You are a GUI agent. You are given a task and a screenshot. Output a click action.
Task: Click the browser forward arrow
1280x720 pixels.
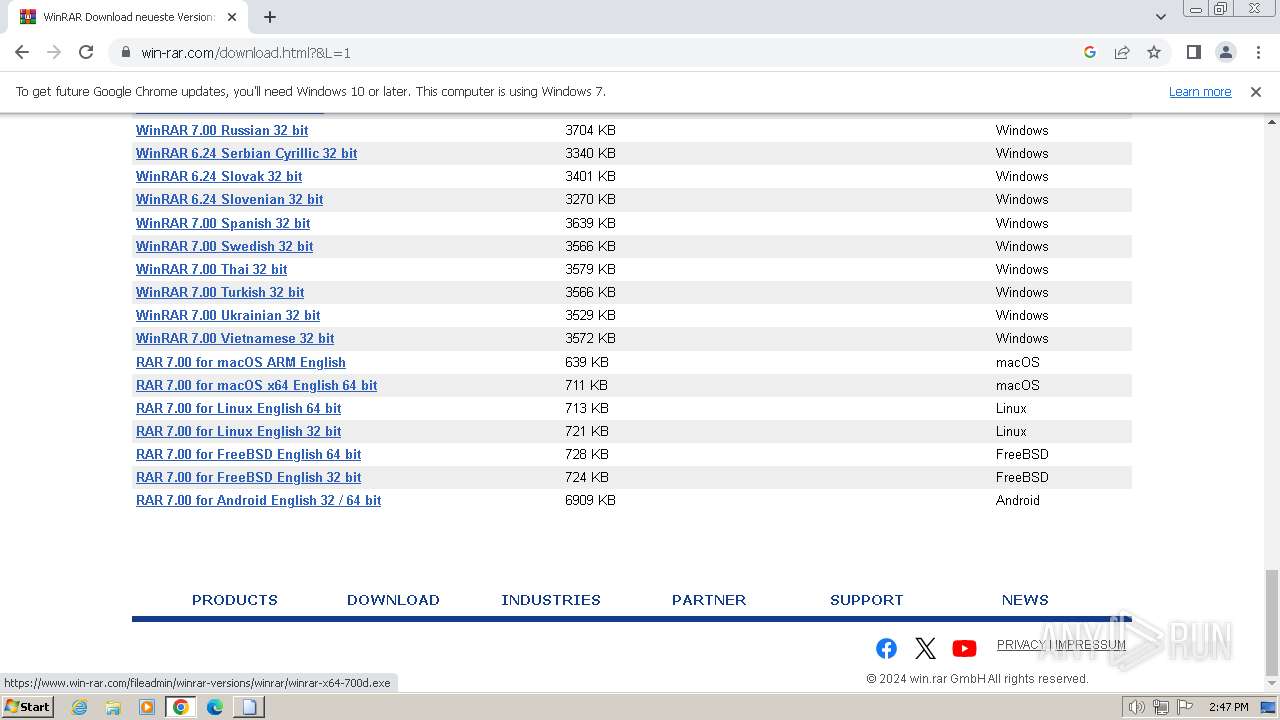[x=54, y=52]
